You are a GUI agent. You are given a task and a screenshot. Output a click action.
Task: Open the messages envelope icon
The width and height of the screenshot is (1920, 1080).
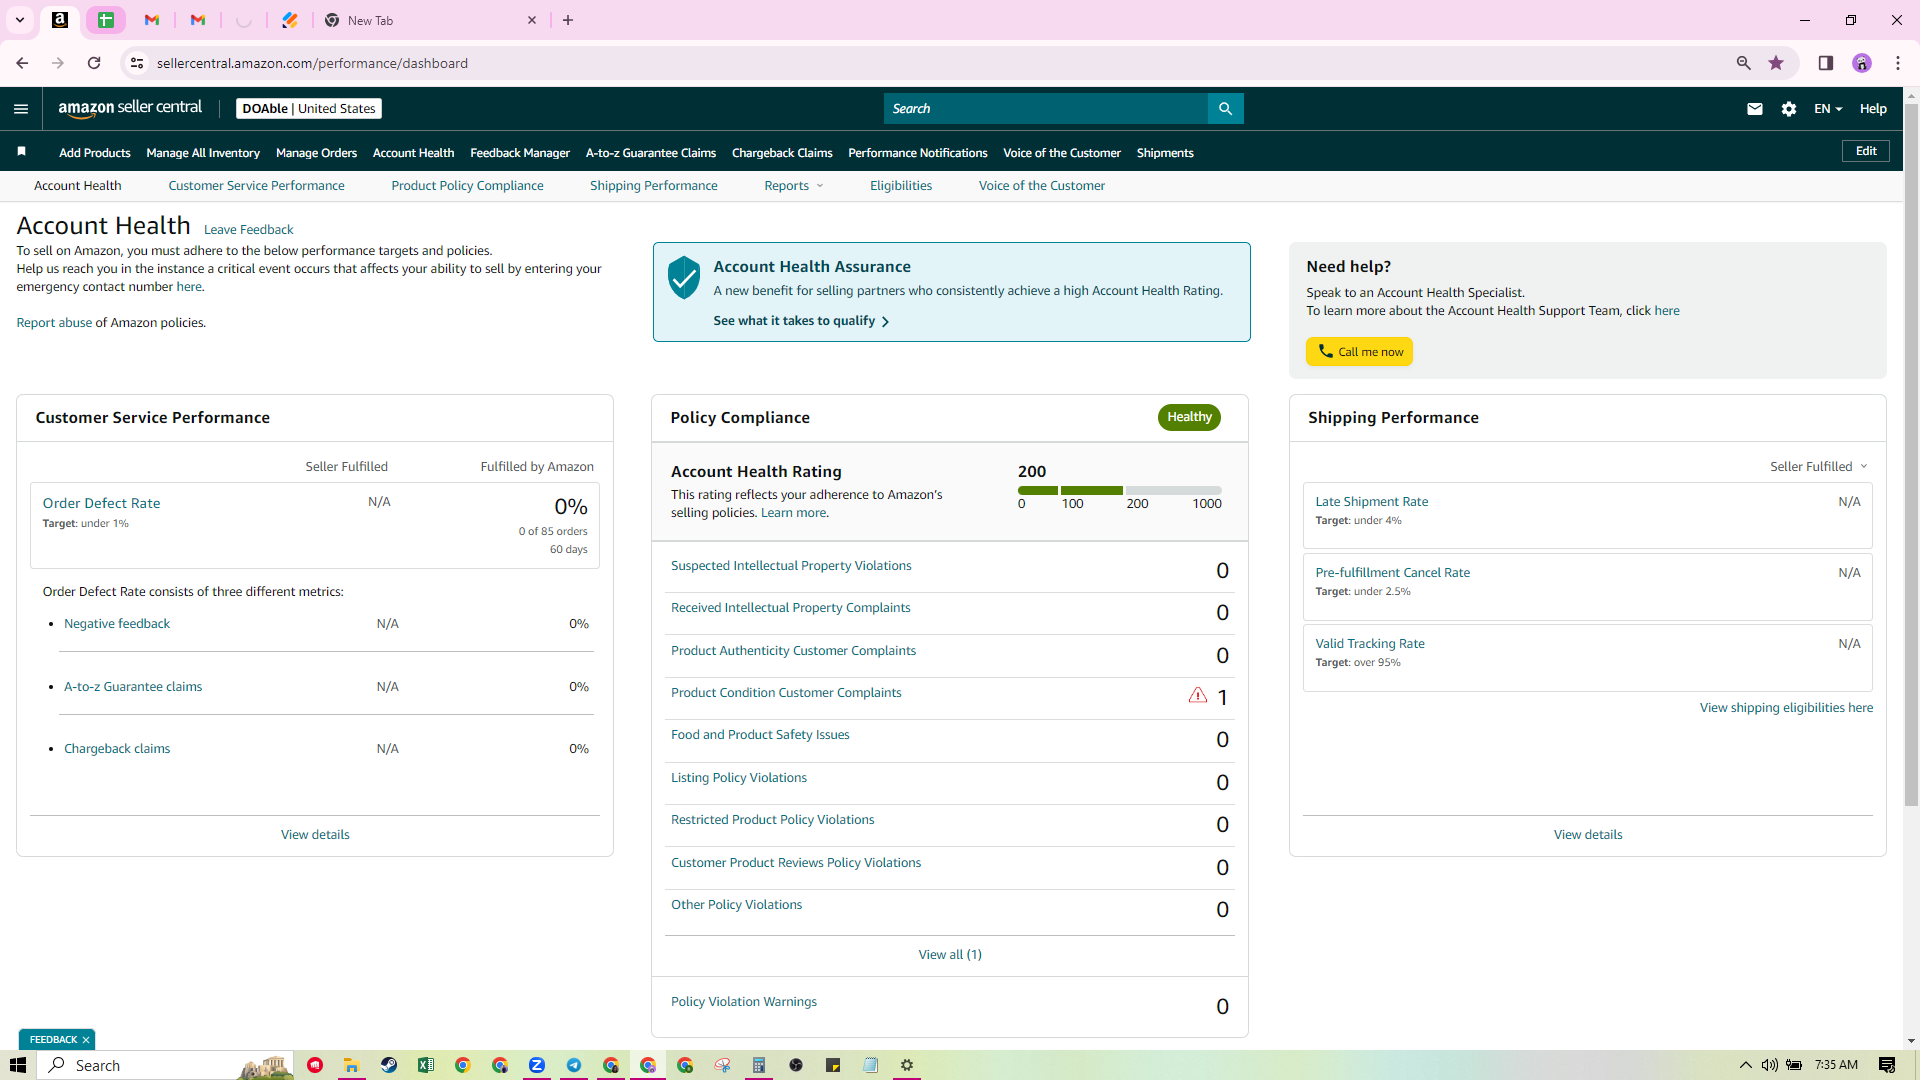point(1755,109)
